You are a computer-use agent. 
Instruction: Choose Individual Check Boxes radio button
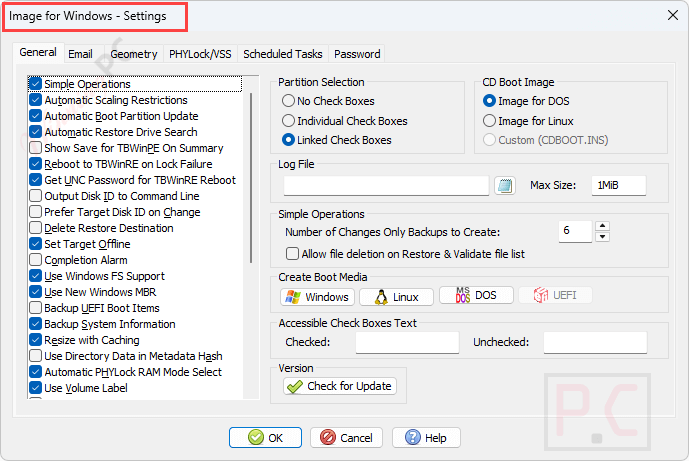click(x=288, y=121)
